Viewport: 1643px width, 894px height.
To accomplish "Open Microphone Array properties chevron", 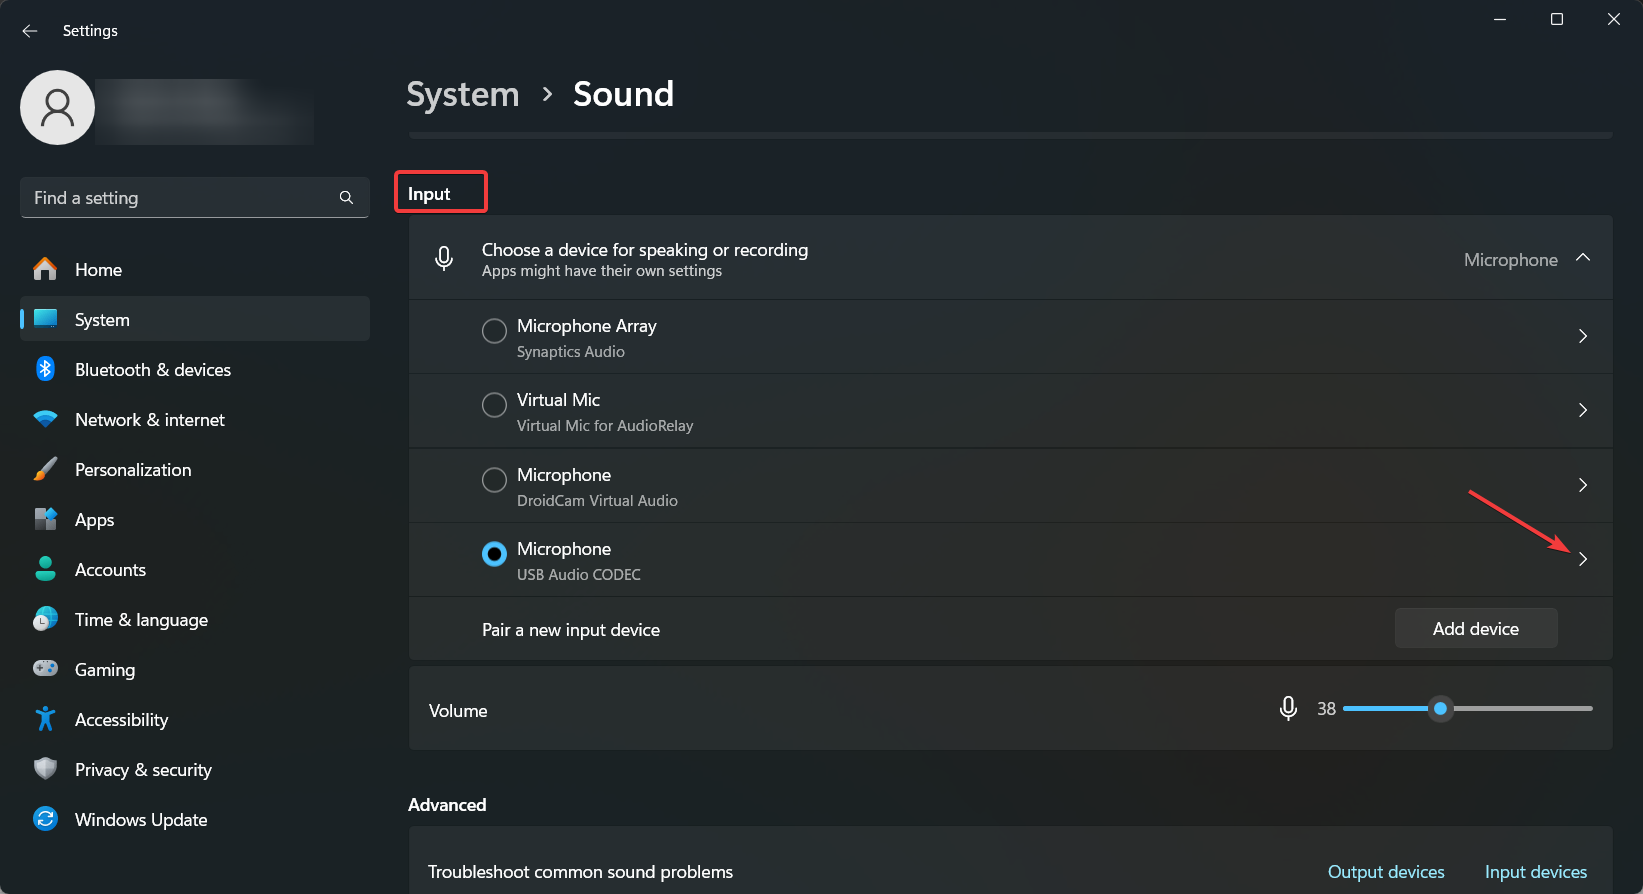I will (x=1583, y=336).
